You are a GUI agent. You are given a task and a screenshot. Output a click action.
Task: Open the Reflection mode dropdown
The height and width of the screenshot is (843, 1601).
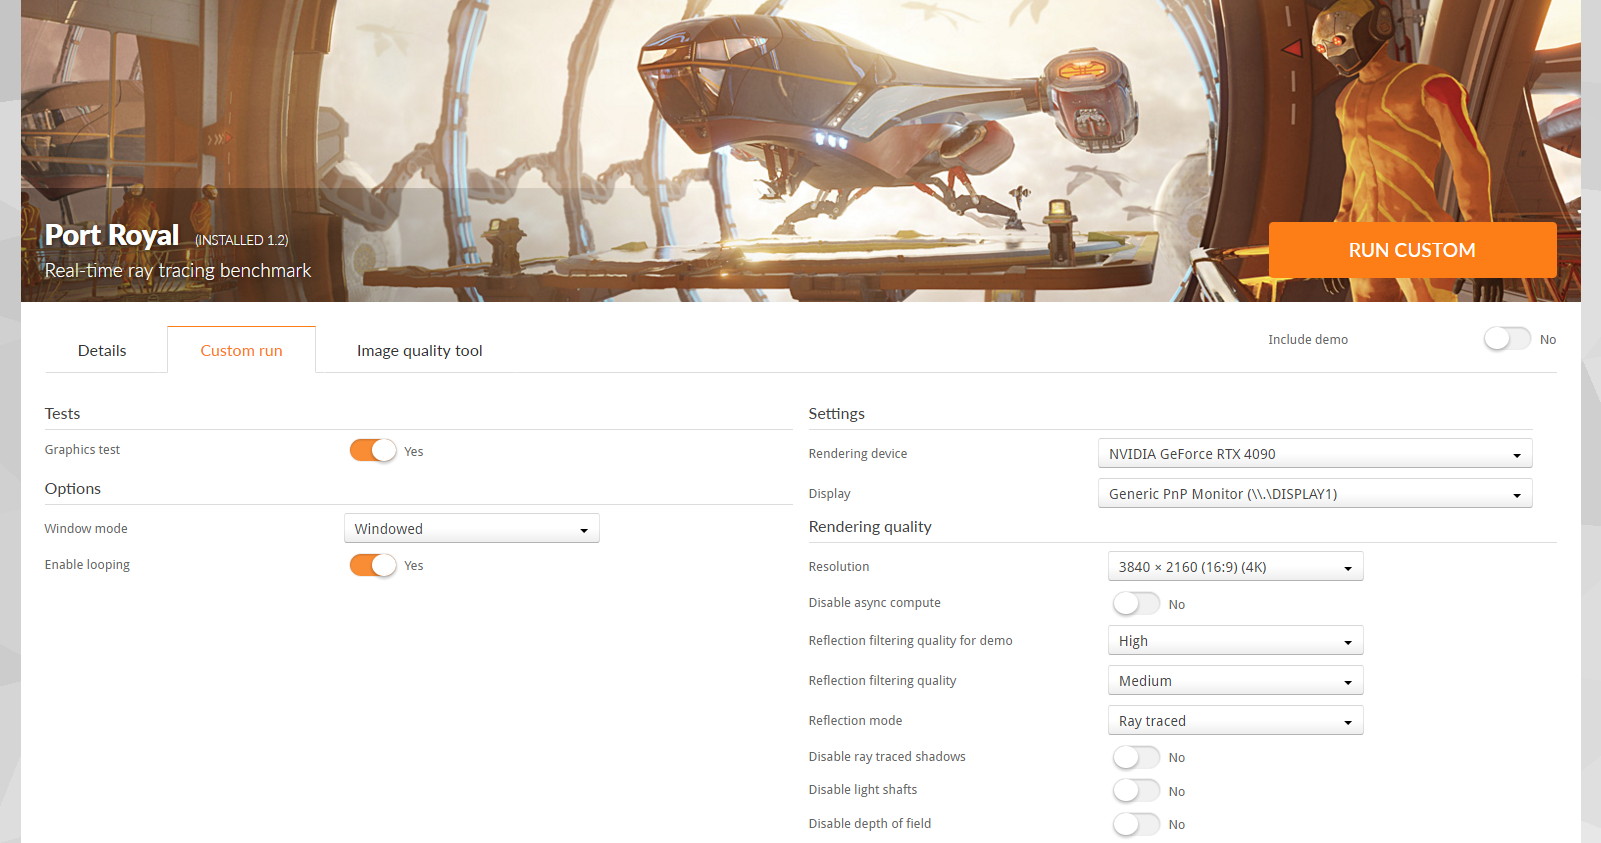point(1235,720)
